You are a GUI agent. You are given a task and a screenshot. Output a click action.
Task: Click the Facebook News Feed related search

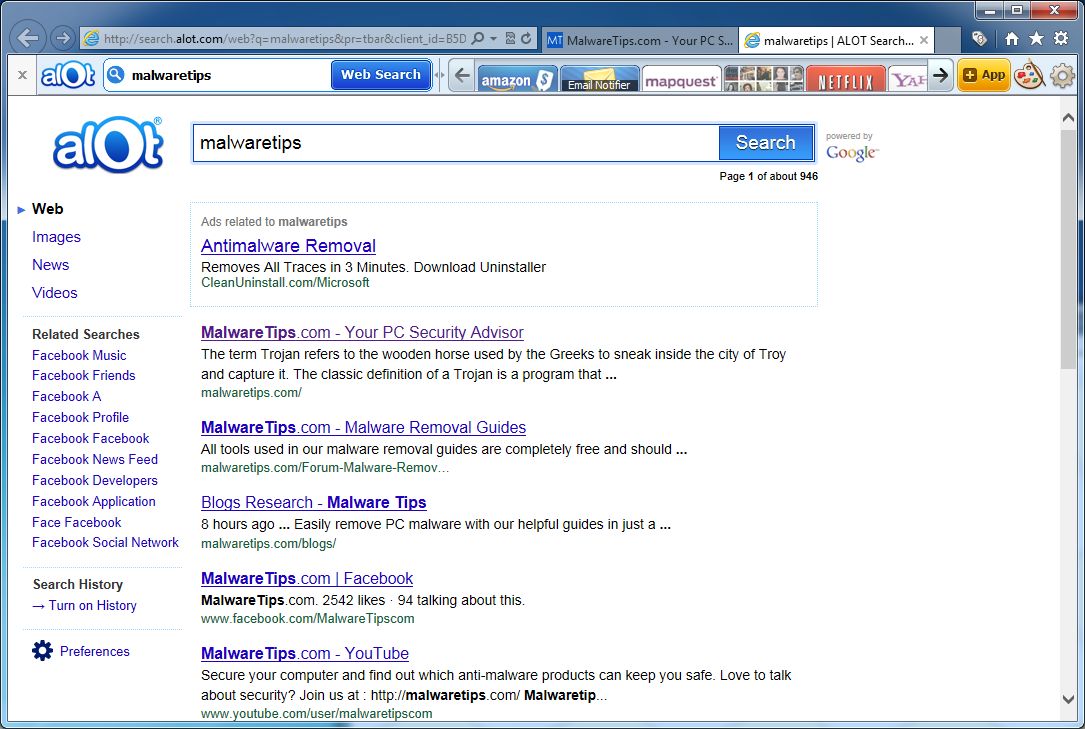click(95, 459)
